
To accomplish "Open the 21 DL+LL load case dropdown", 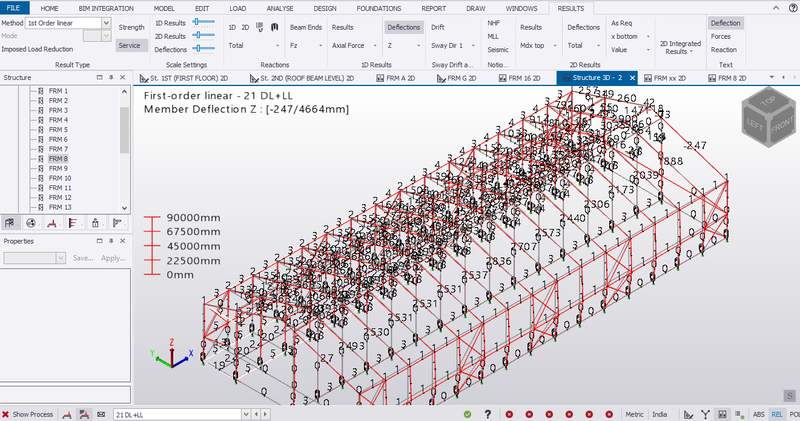I will coord(246,414).
